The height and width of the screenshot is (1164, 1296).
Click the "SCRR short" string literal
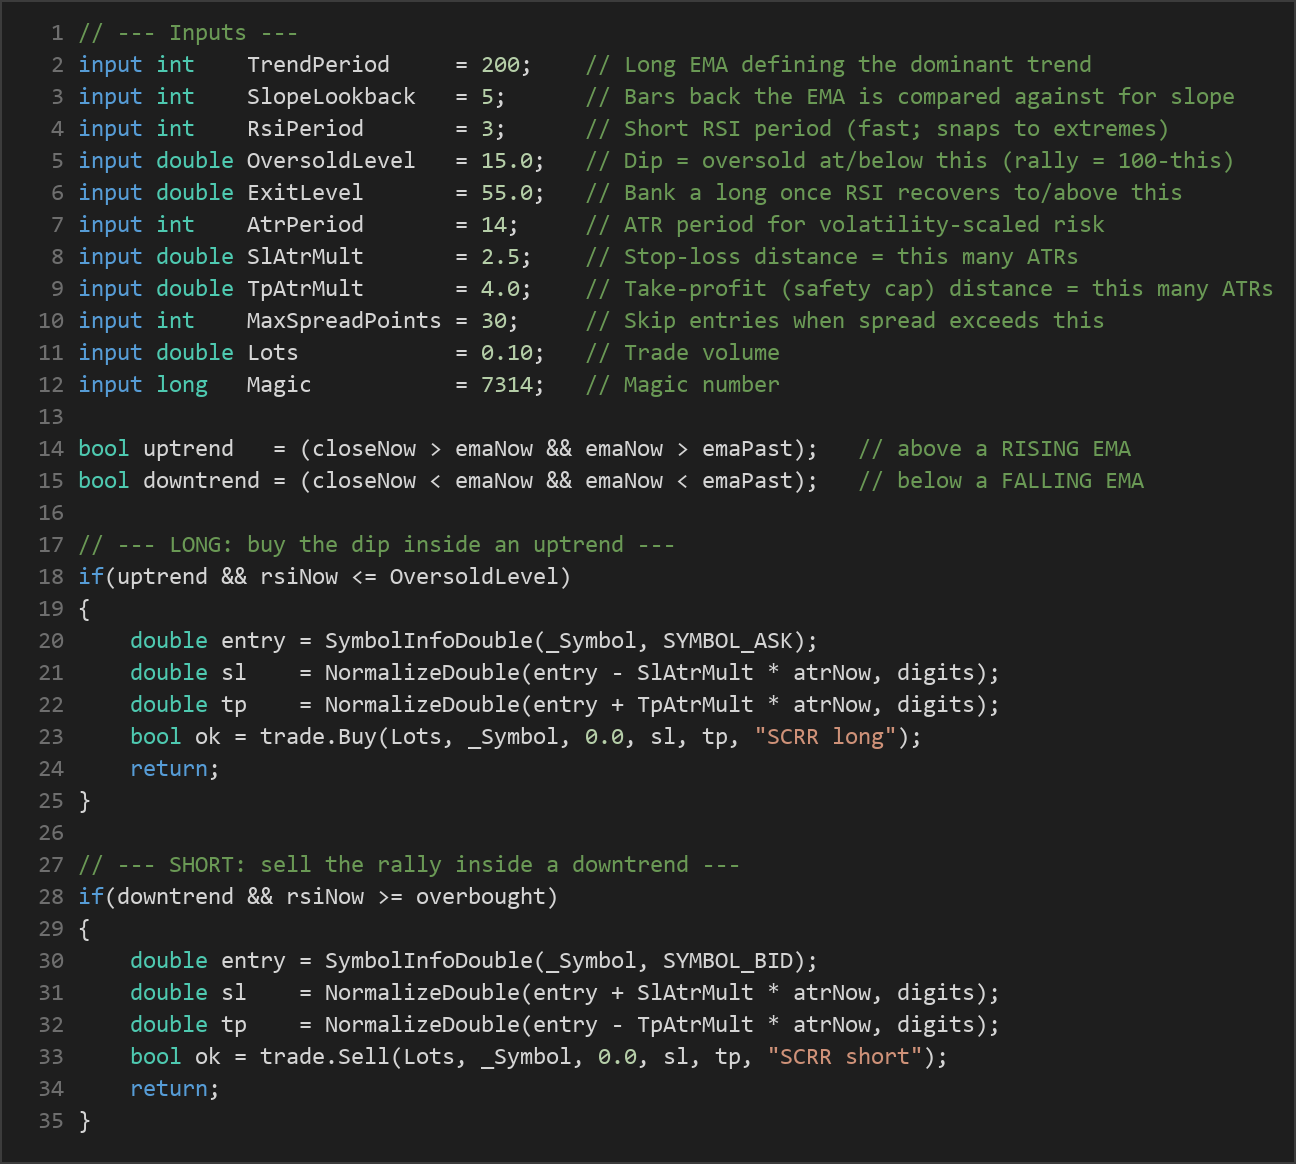coord(845,1057)
